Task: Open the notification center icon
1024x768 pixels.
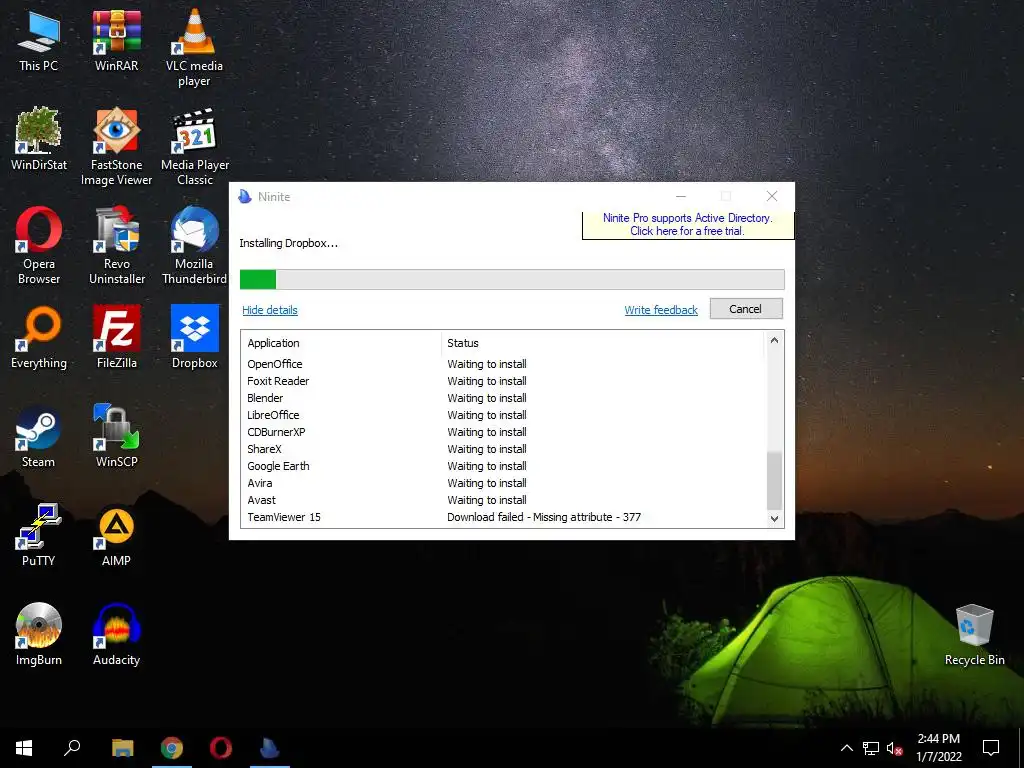Action: click(991, 748)
